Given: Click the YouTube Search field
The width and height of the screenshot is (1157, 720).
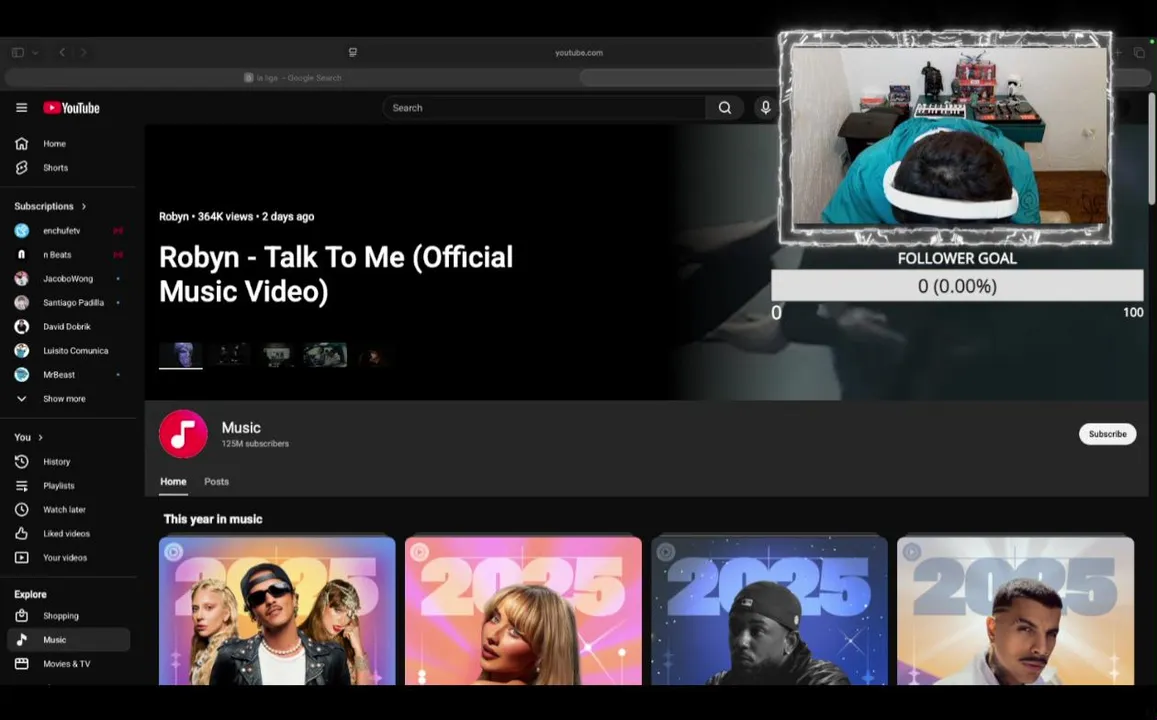Looking at the screenshot, I should coord(545,108).
